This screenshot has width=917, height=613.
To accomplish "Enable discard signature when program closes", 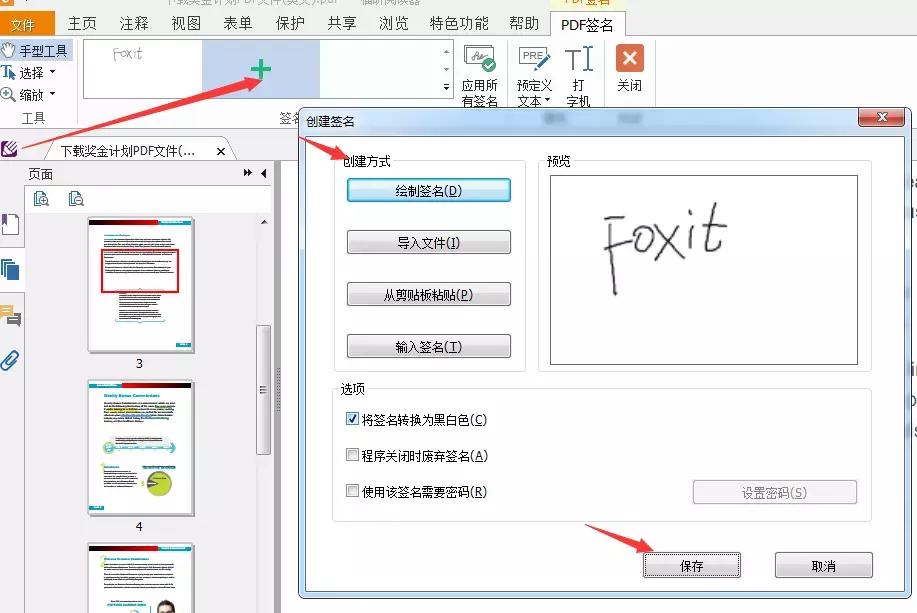I will (352, 456).
